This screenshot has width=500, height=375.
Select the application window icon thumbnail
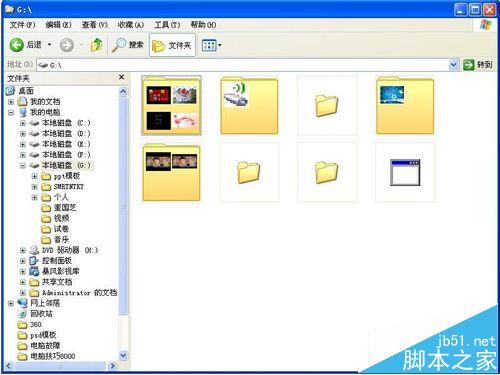405,172
